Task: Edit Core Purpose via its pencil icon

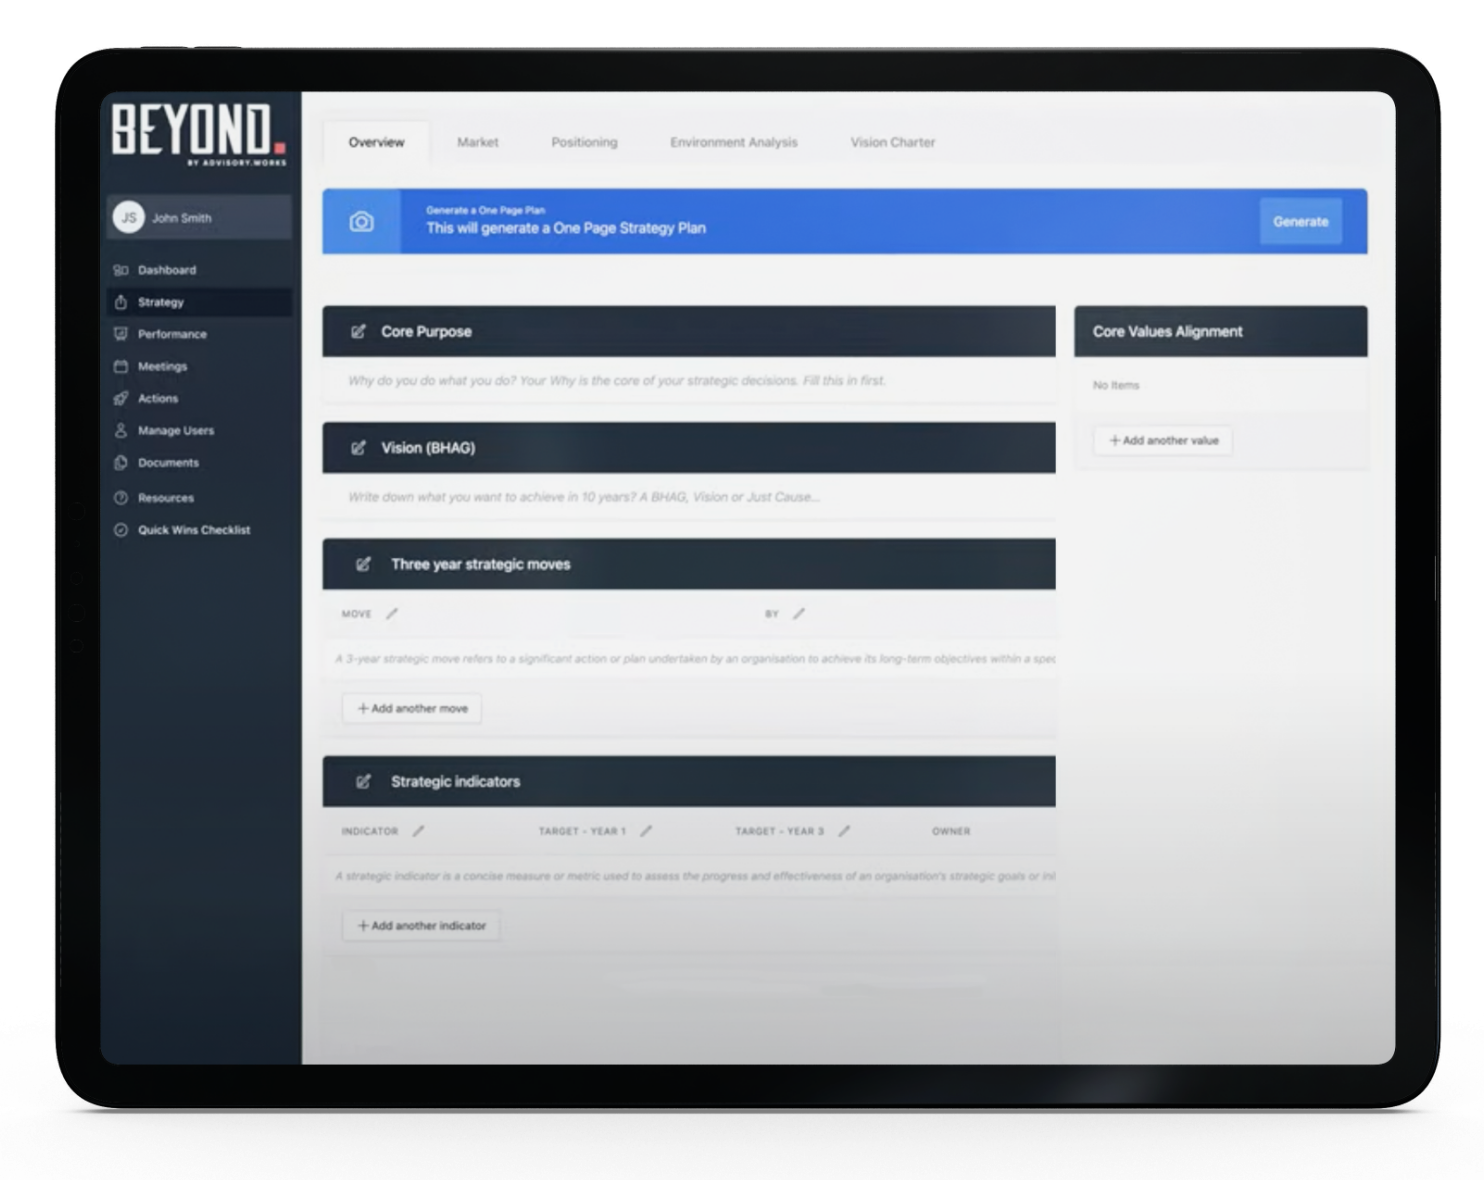Action: pos(358,331)
